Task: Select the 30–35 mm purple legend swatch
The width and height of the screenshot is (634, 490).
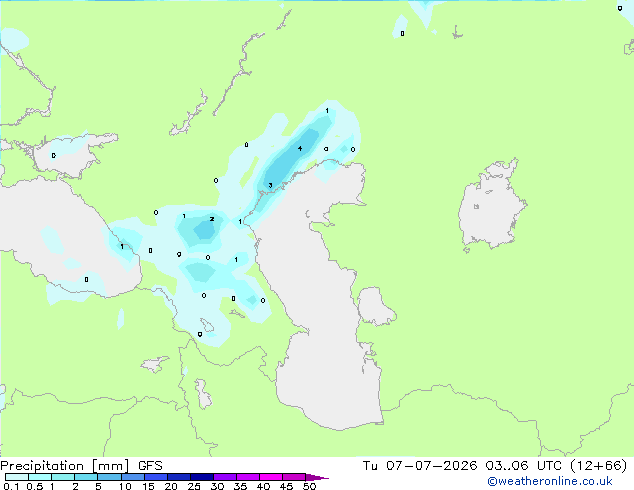Action: (x=225, y=477)
